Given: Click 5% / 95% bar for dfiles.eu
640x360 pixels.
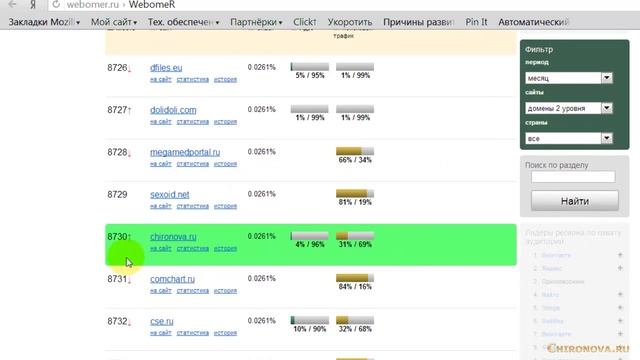Looking at the screenshot, I should pos(310,67).
